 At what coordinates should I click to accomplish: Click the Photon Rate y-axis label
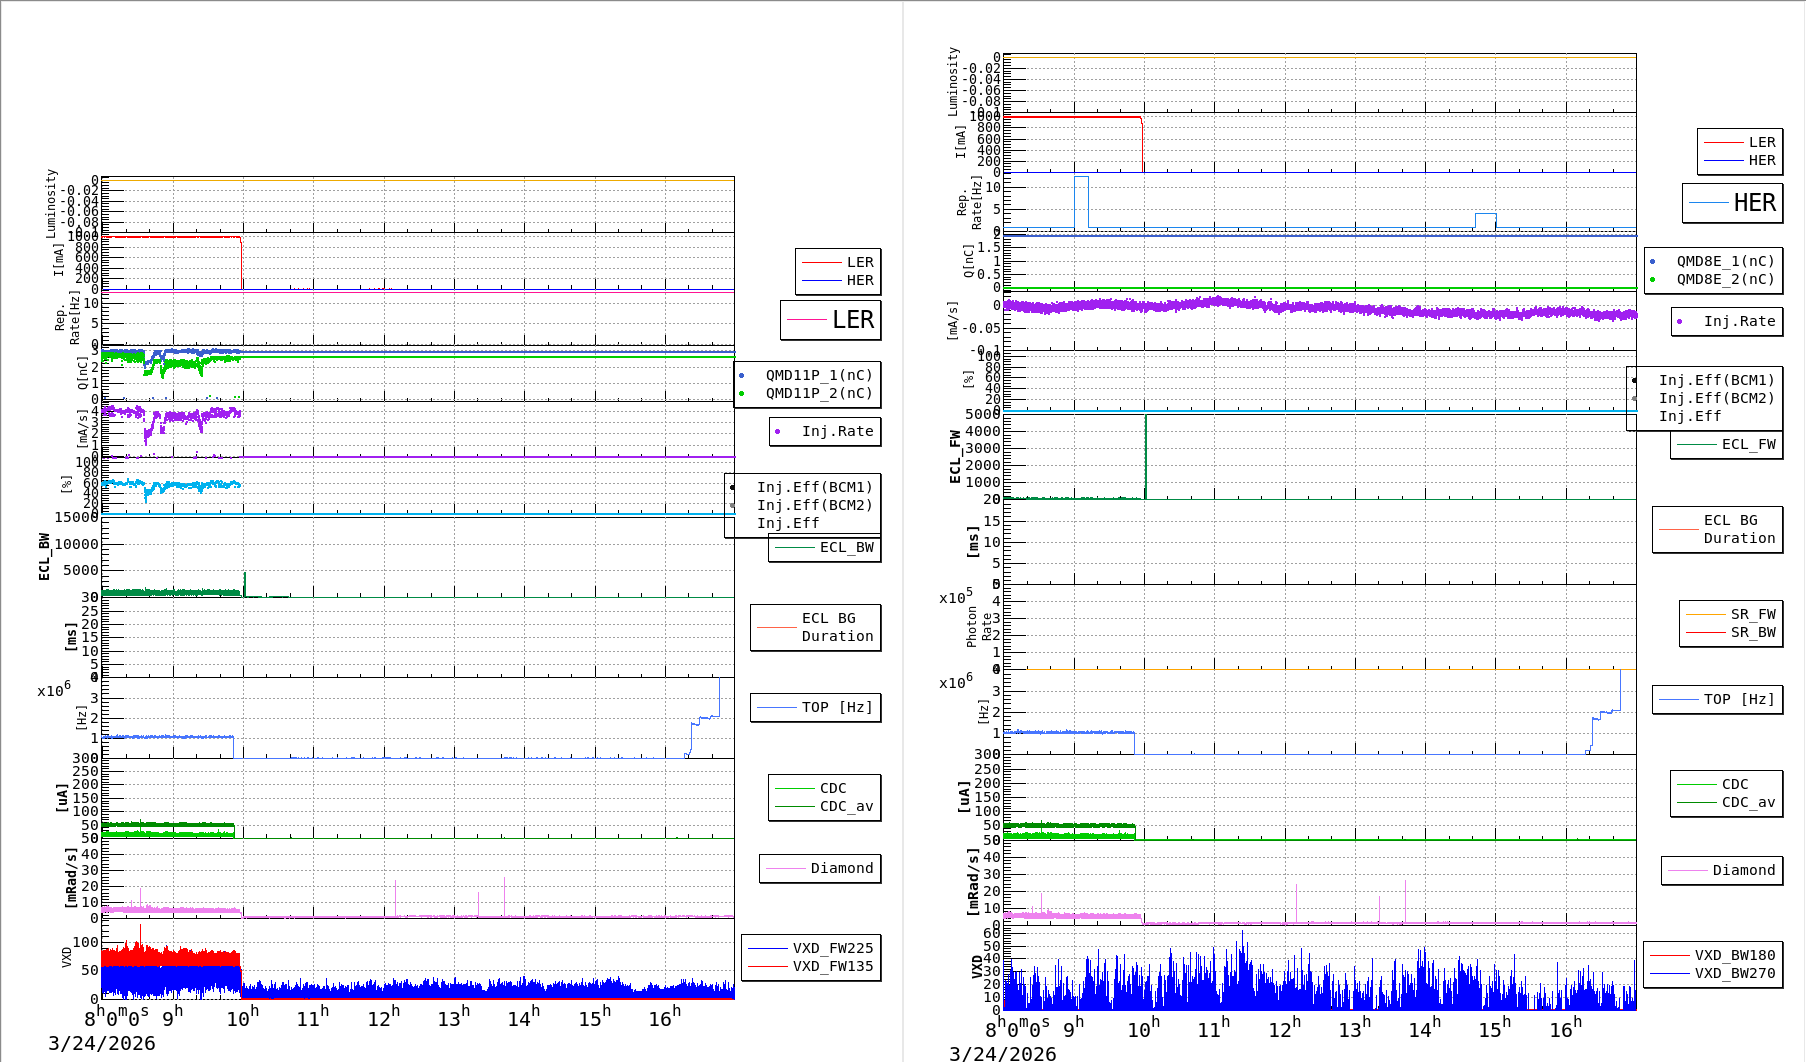point(978,627)
